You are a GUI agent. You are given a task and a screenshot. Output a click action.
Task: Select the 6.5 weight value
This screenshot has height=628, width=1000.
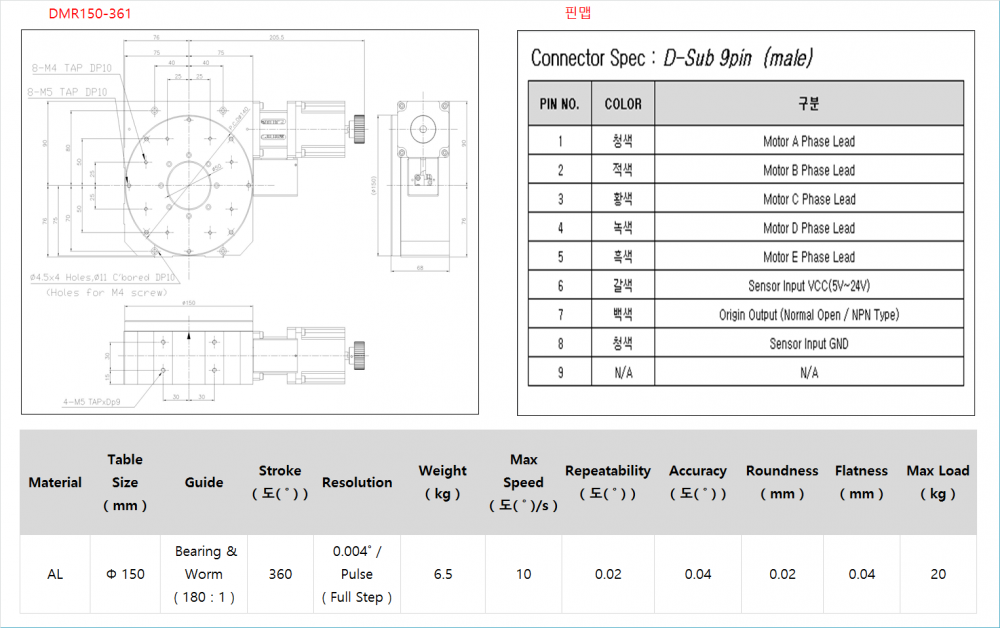point(442,574)
